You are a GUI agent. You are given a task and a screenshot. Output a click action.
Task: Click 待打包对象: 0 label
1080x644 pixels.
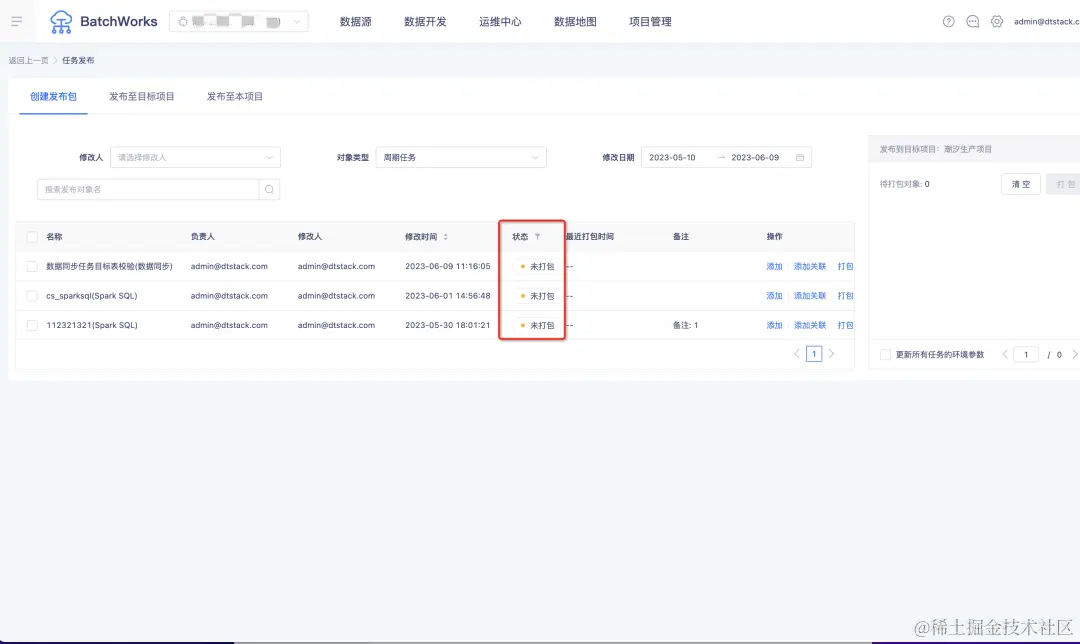click(904, 184)
